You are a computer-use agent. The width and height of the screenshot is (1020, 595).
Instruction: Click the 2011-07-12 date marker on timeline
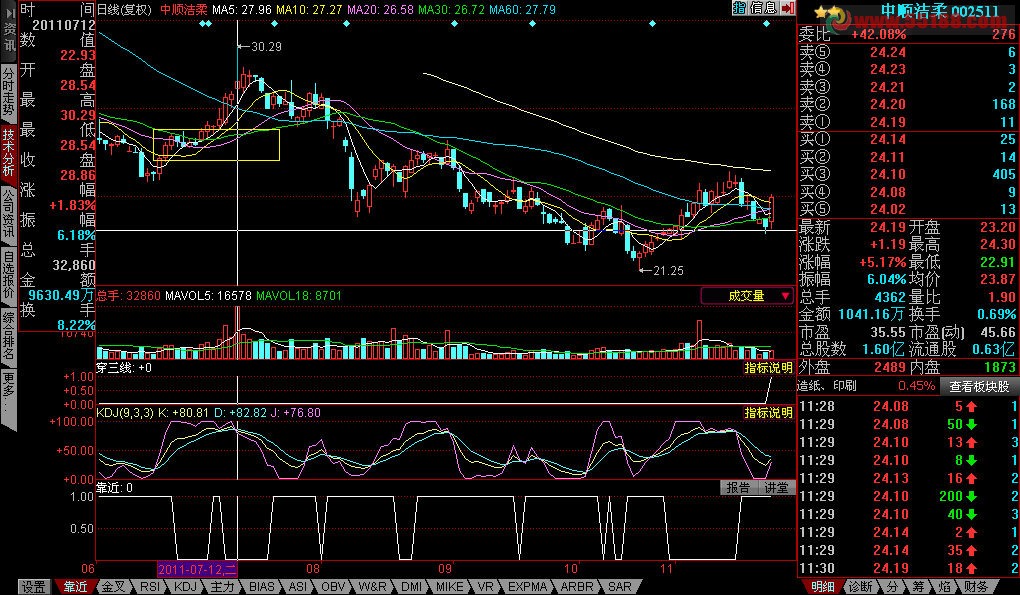click(x=198, y=570)
